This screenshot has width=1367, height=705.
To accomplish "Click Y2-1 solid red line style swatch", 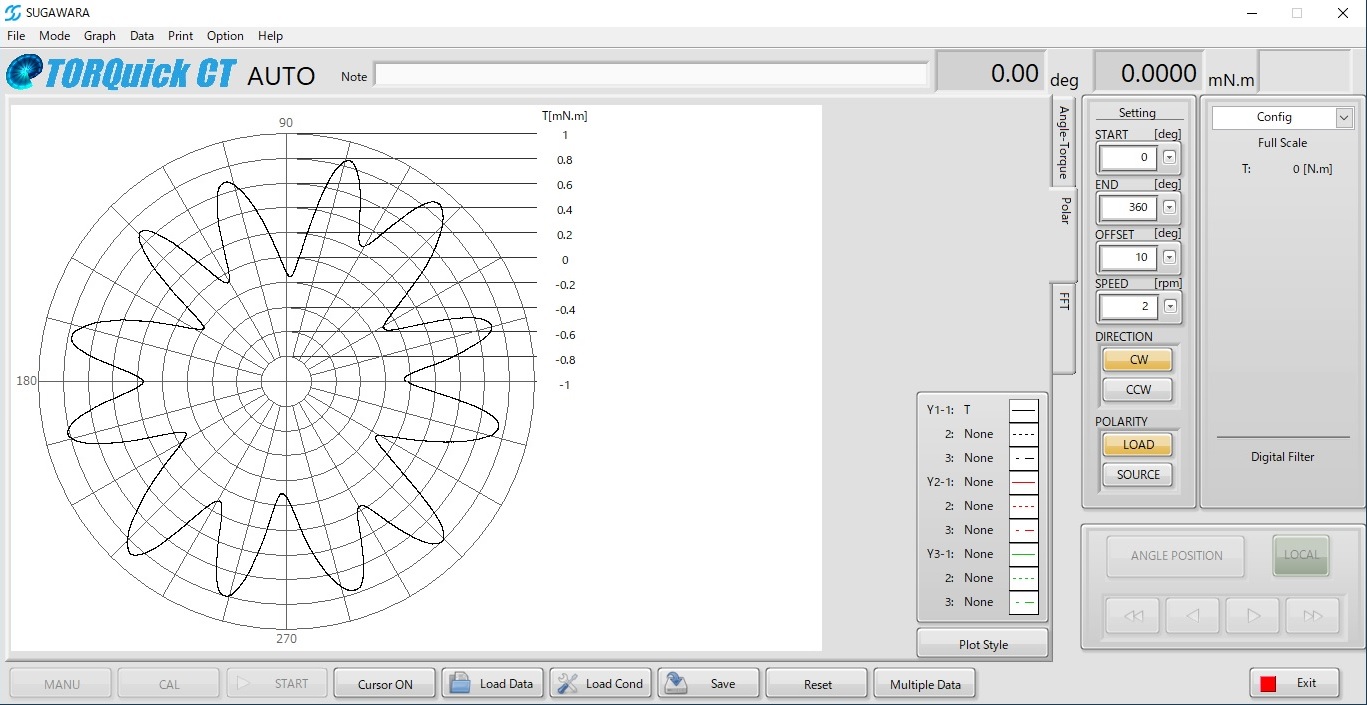I will (1023, 482).
